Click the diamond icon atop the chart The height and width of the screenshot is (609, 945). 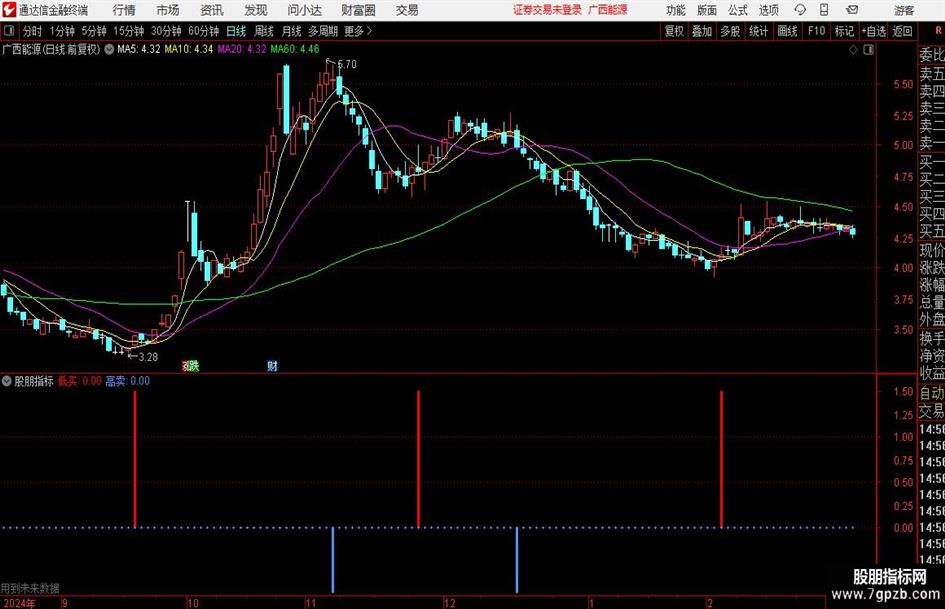coord(853,50)
